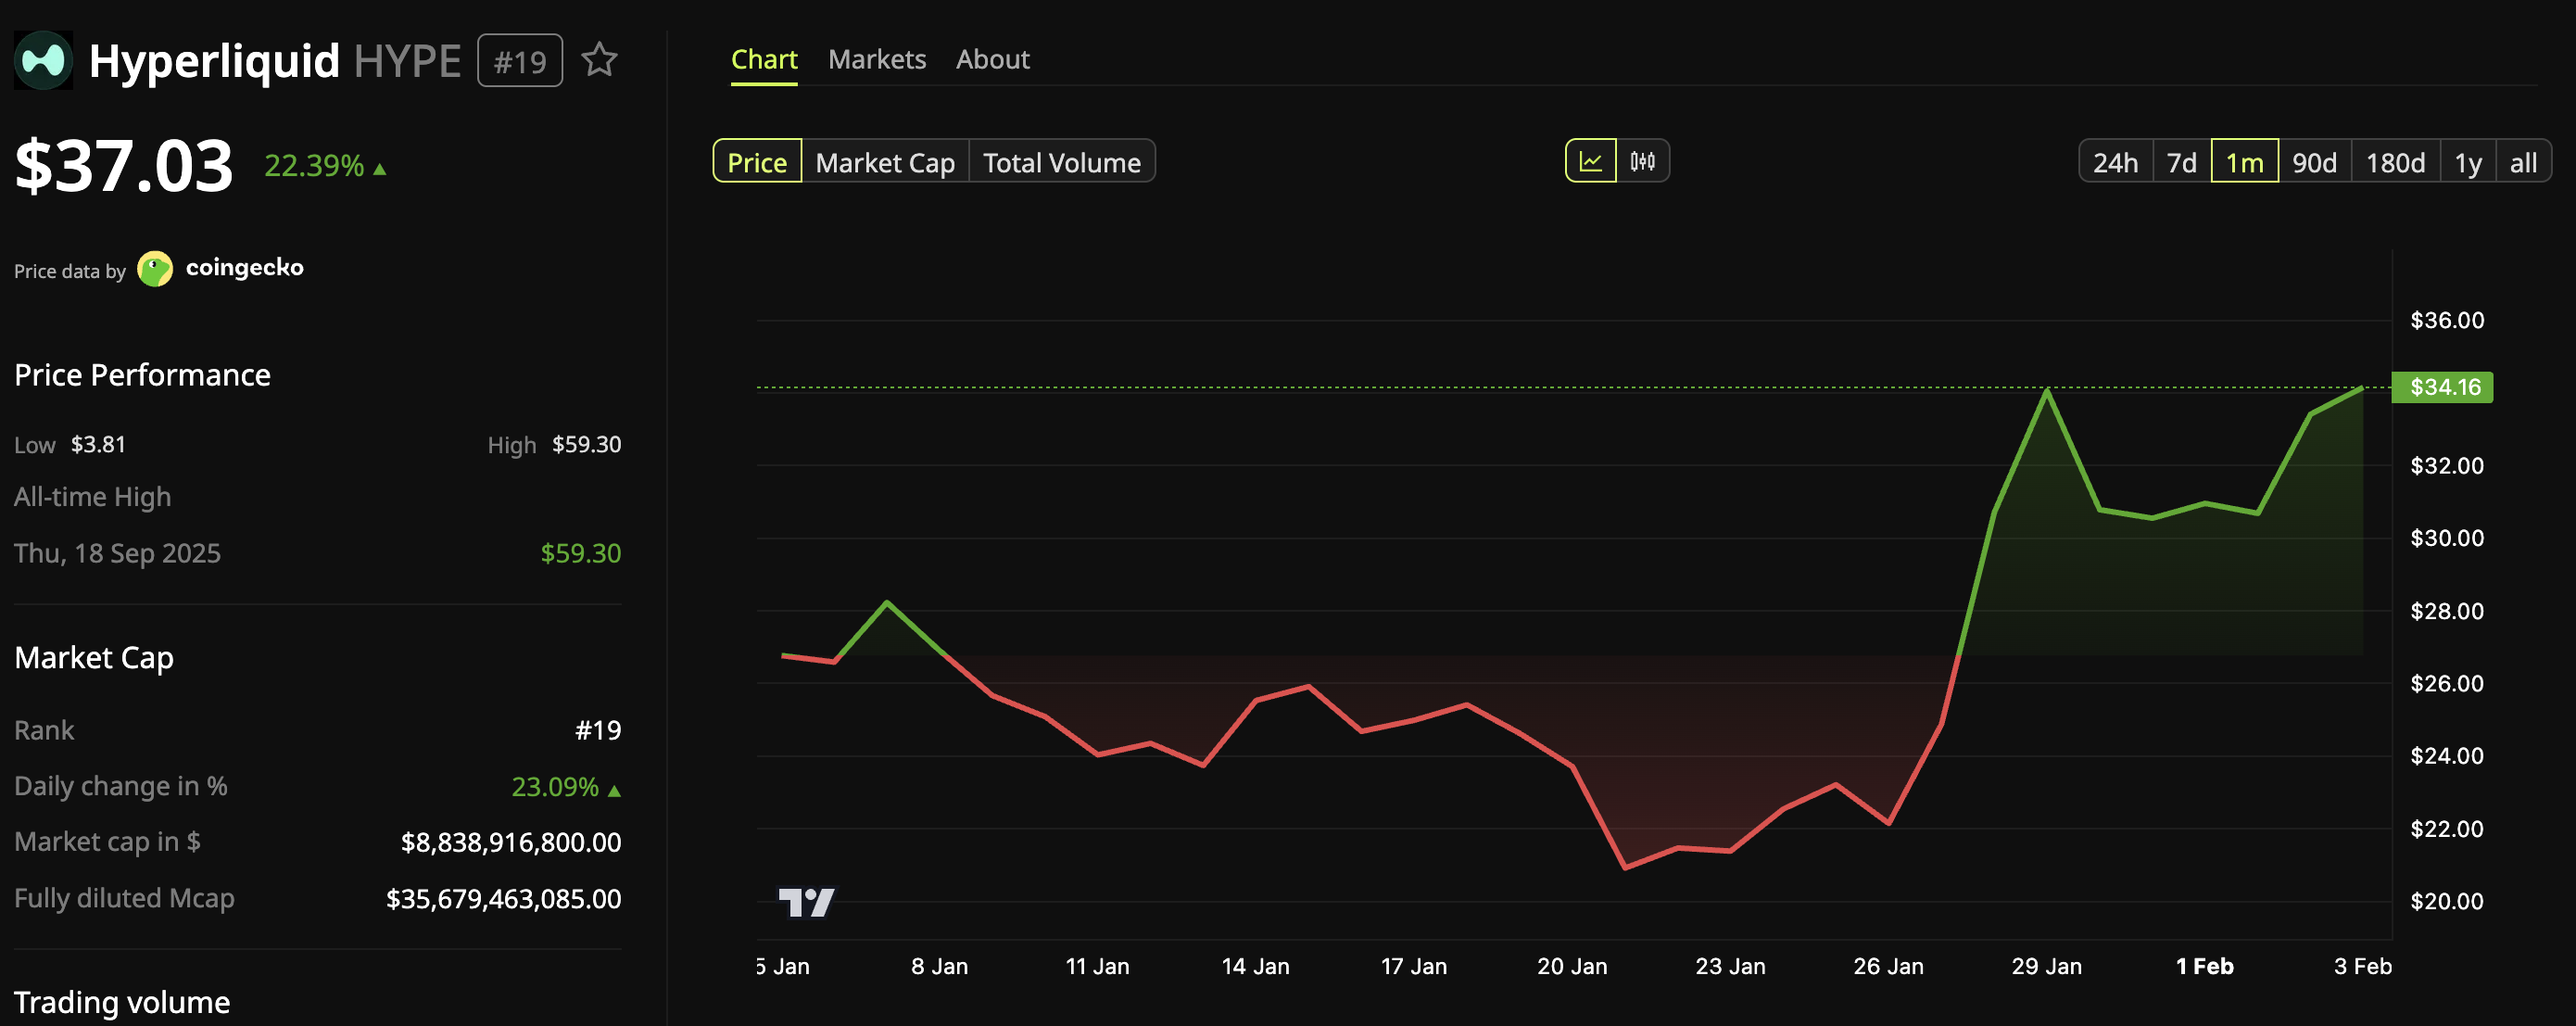
Task: Select the Total Volume data toggle
Action: tap(1061, 162)
